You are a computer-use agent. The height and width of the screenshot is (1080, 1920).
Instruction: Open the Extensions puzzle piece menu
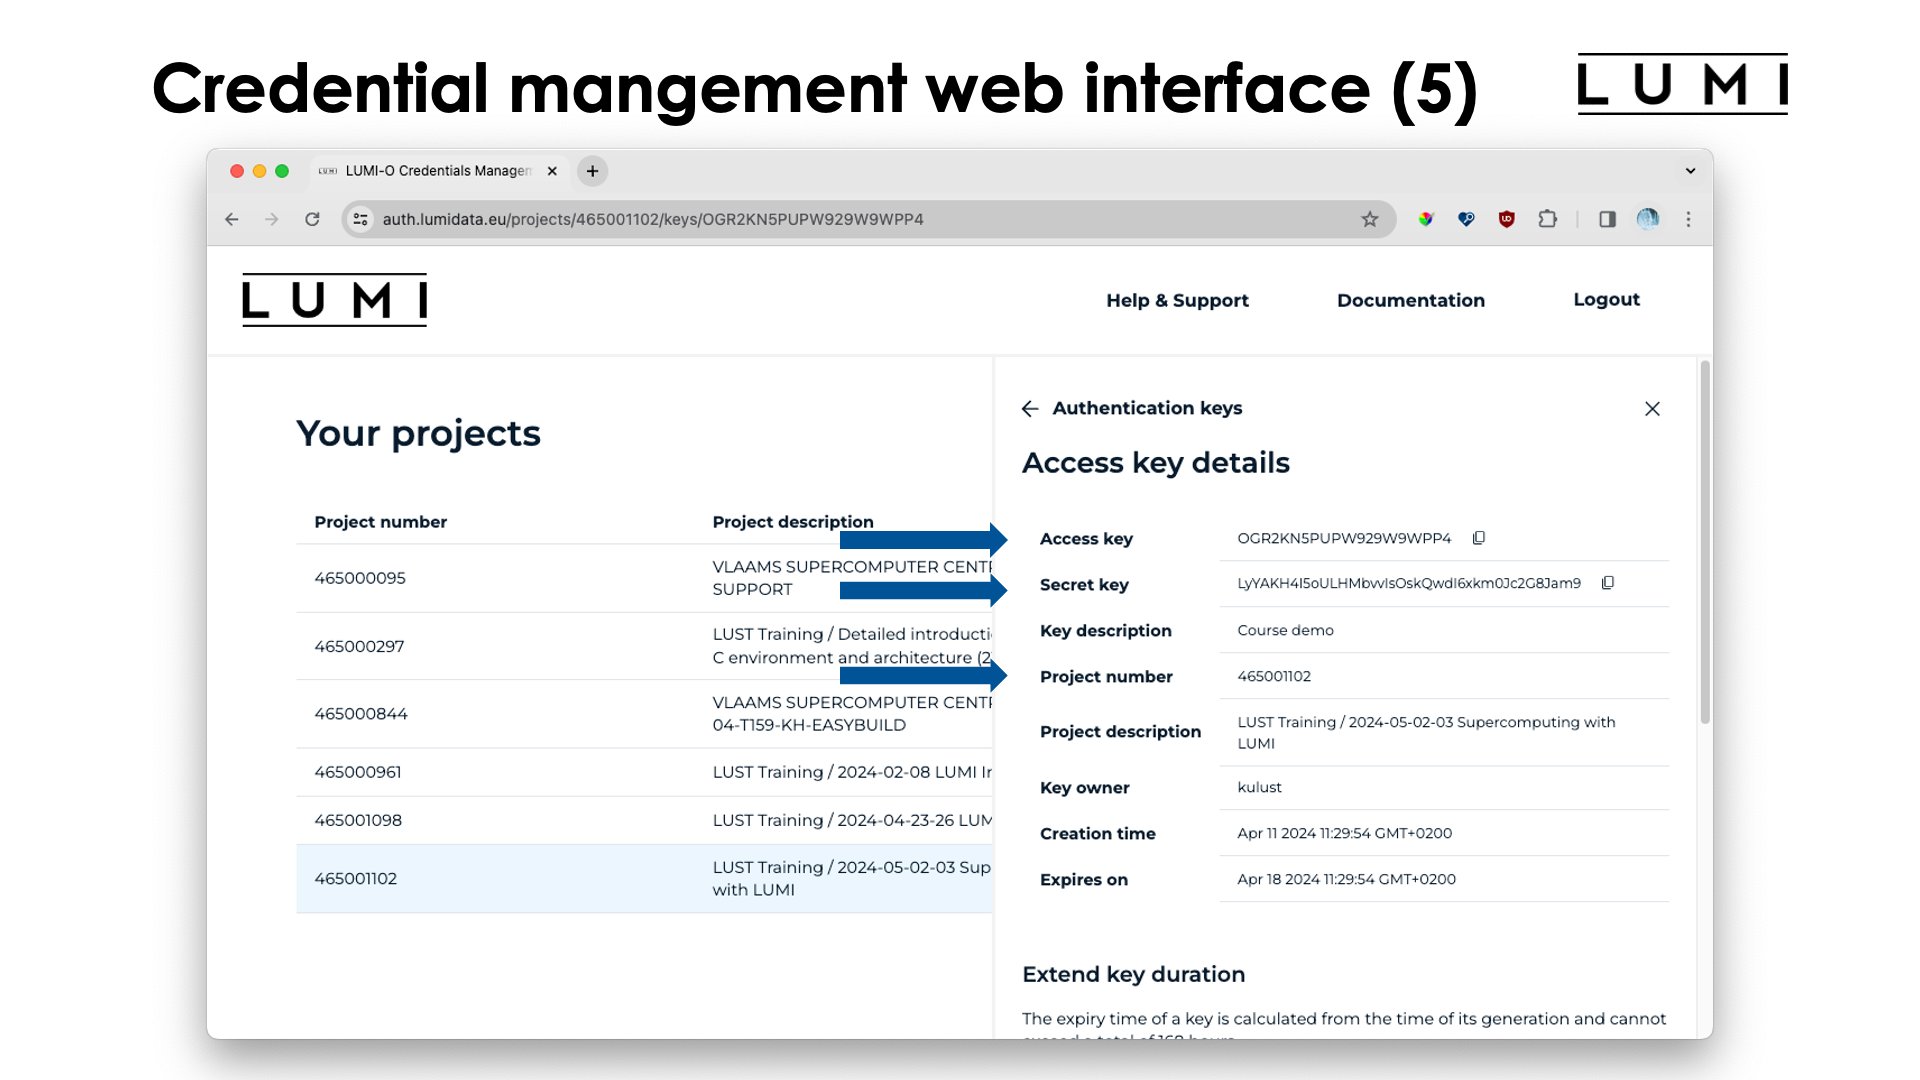[x=1548, y=219]
